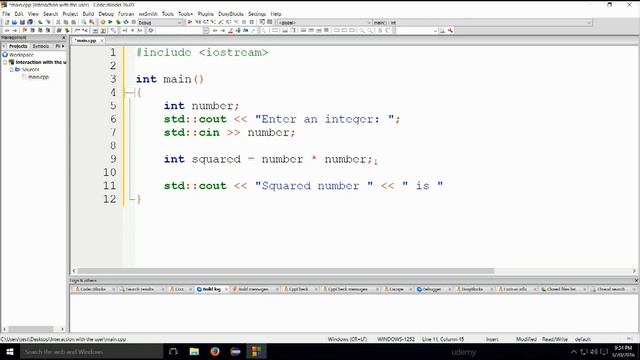Open the Build menu
The height and width of the screenshot is (360, 640).
88,14
